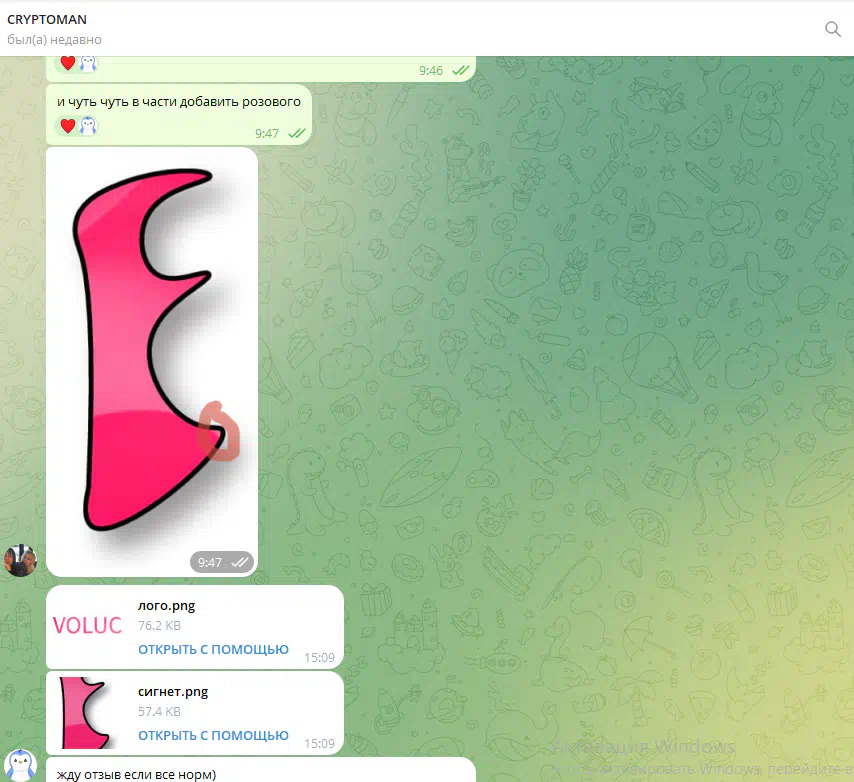Click 'ОТКРЫТЬ С ПОМОЩЬЮ' for сигнет.png
Screen dimensions: 854x782
[213, 736]
